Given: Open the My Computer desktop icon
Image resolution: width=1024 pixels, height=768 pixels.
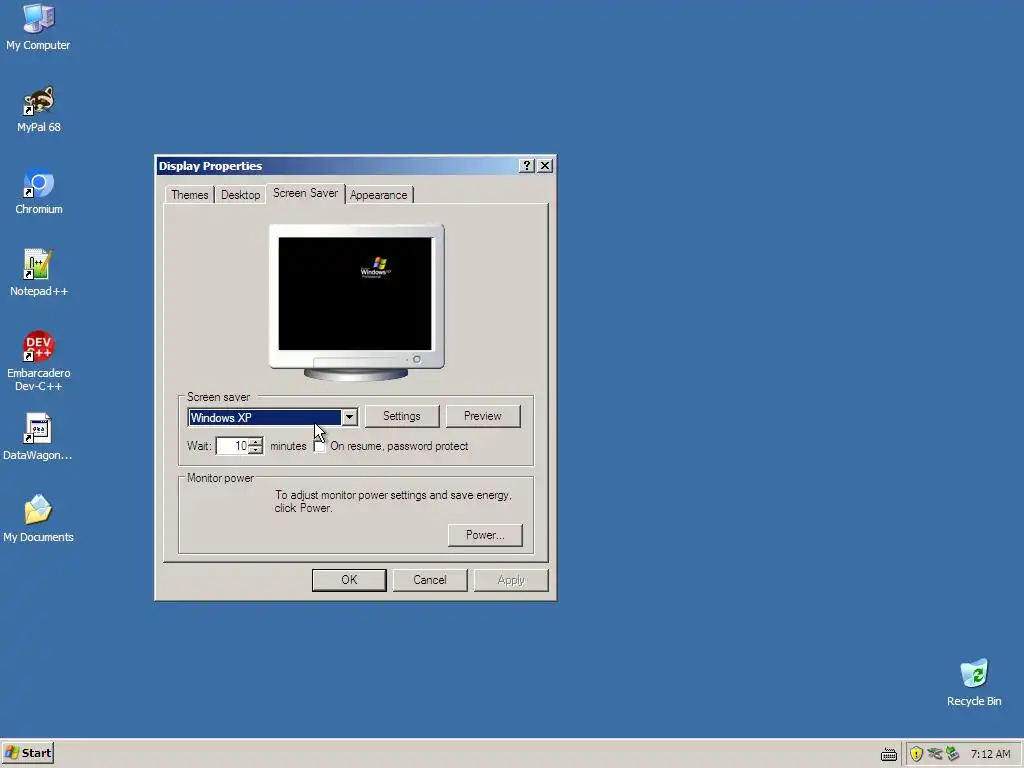Looking at the screenshot, I should (x=38, y=26).
